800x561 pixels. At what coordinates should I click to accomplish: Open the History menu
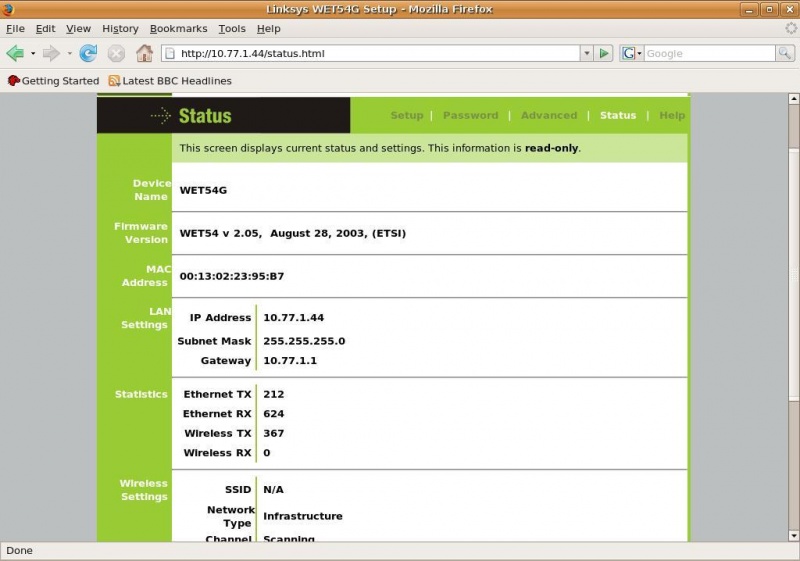(120, 29)
